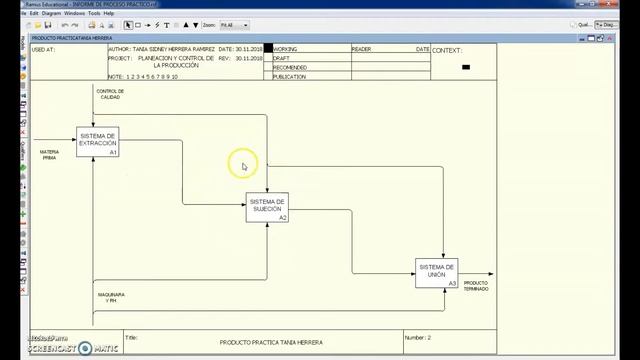Viewport: 640px width, 360px height.
Task: Click the CONTROL DE CALIDAD arrow label
Action: click(110, 94)
